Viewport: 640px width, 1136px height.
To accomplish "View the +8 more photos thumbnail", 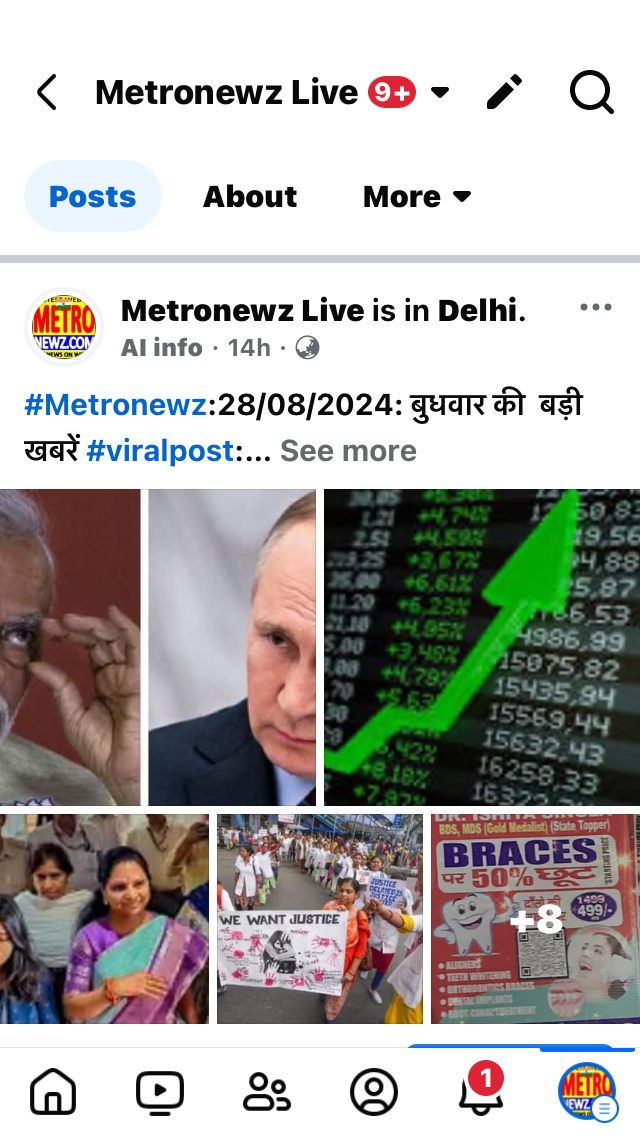I will tap(536, 919).
